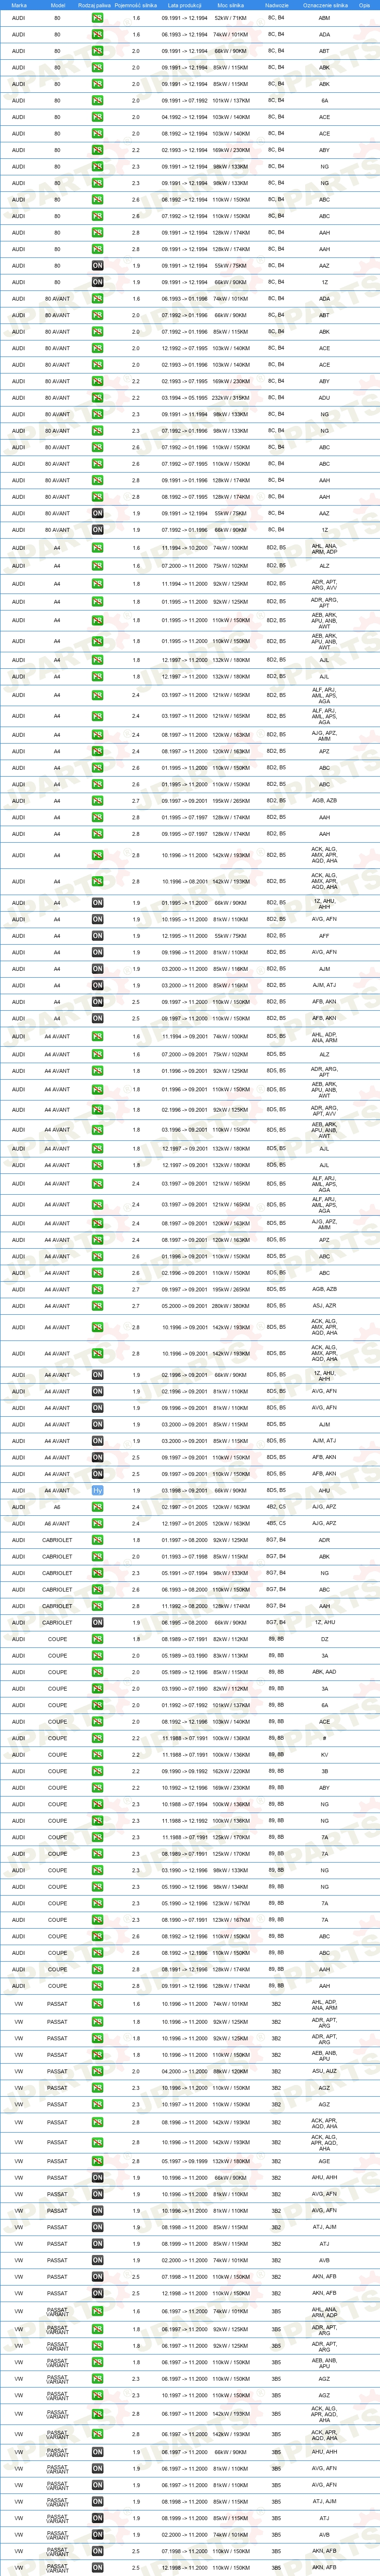Click the PB icon in the Cabriolet ABK 2.0 row

point(97,1557)
